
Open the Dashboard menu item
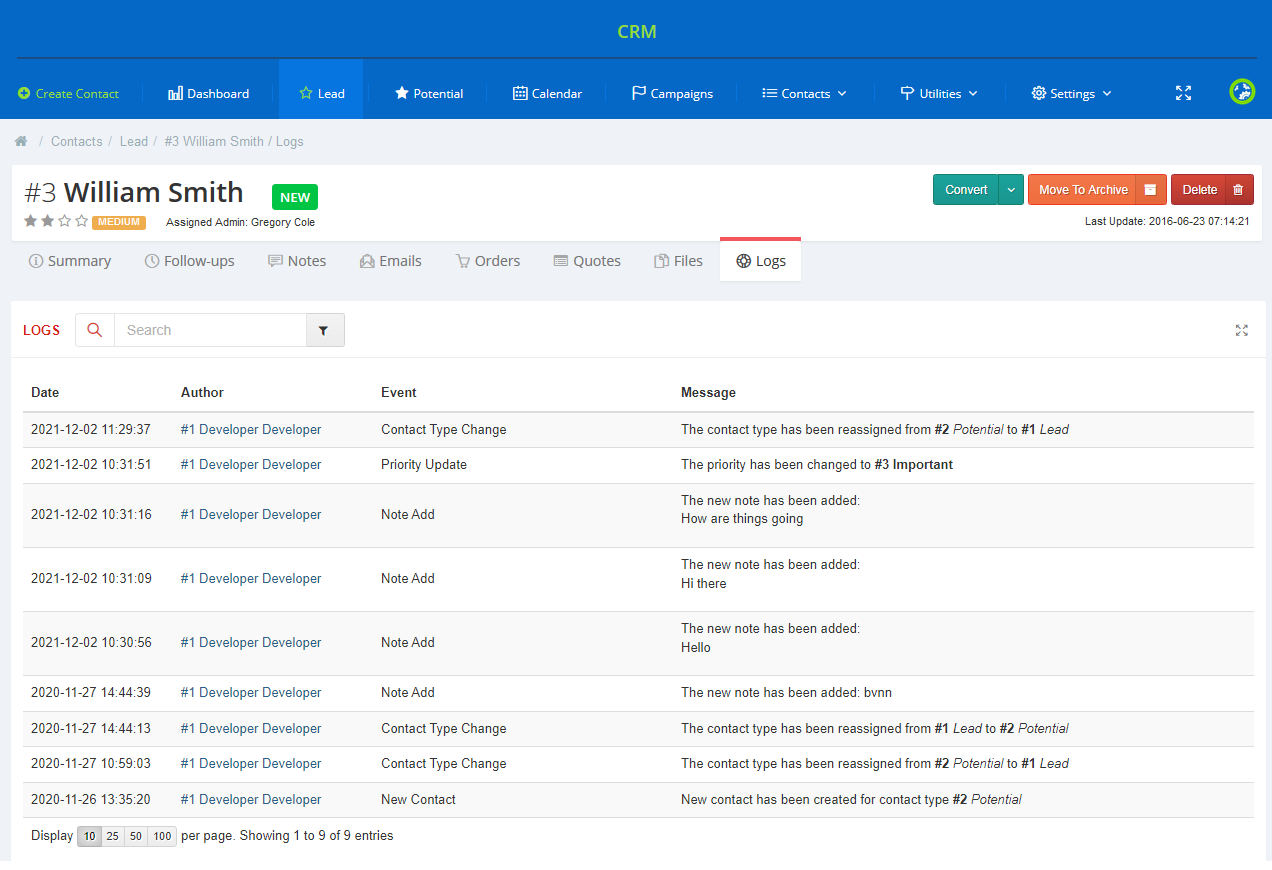pyautogui.click(x=208, y=93)
